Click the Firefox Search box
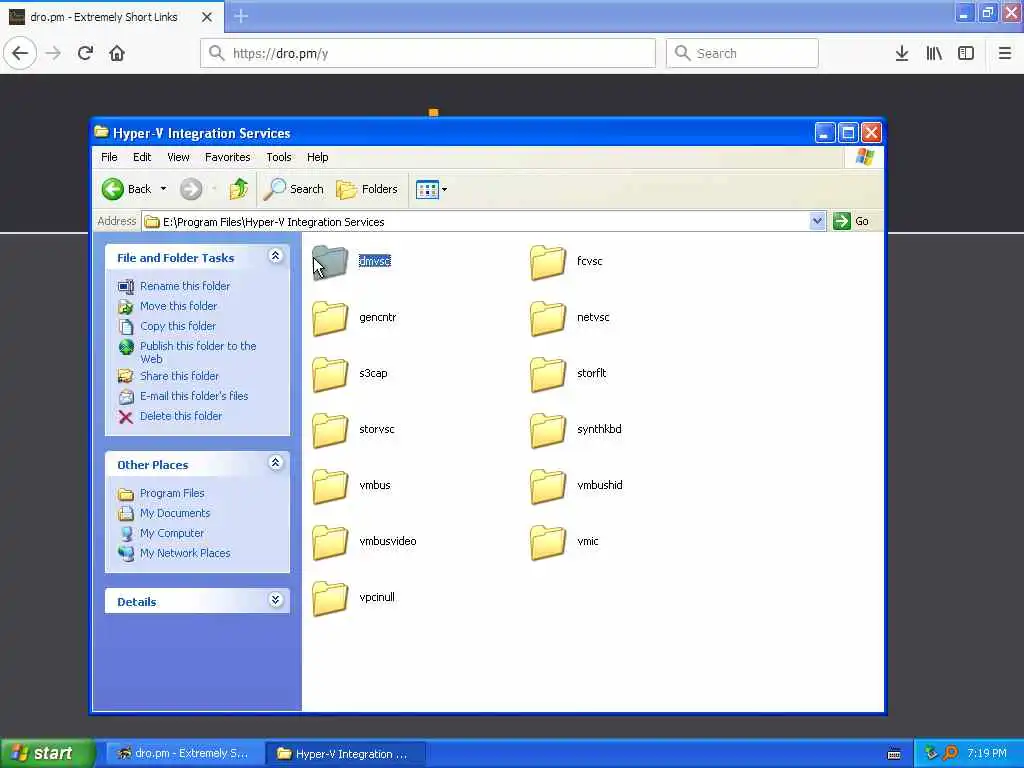1024x768 pixels. (742, 54)
